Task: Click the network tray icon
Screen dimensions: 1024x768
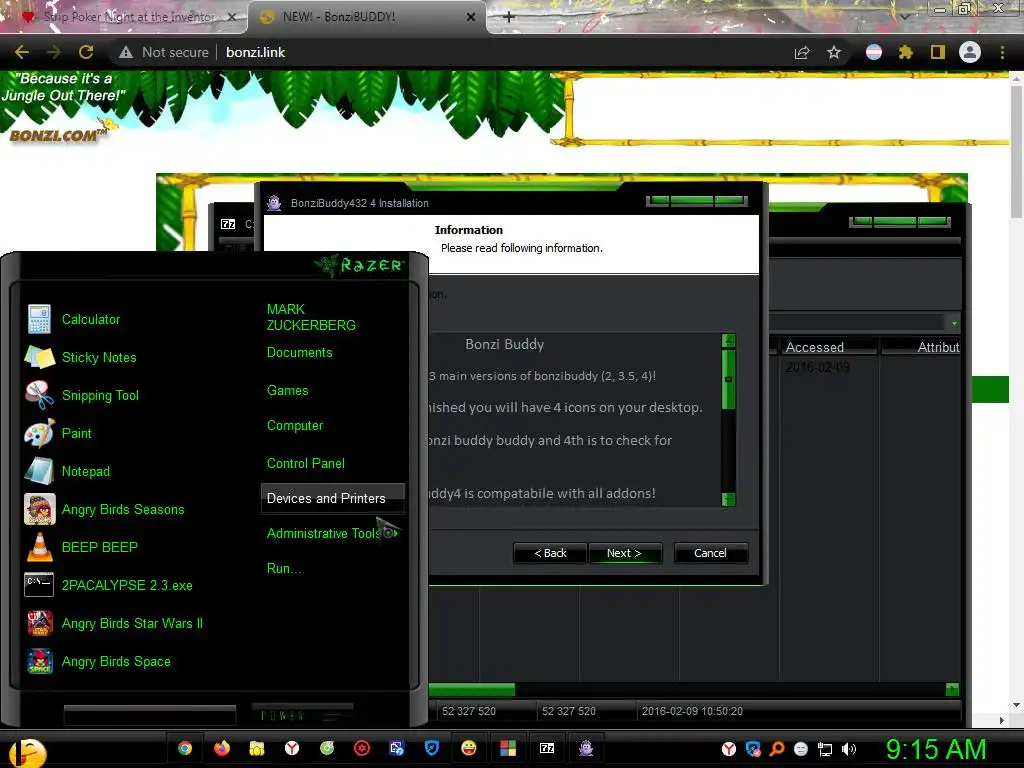Action: click(x=825, y=749)
